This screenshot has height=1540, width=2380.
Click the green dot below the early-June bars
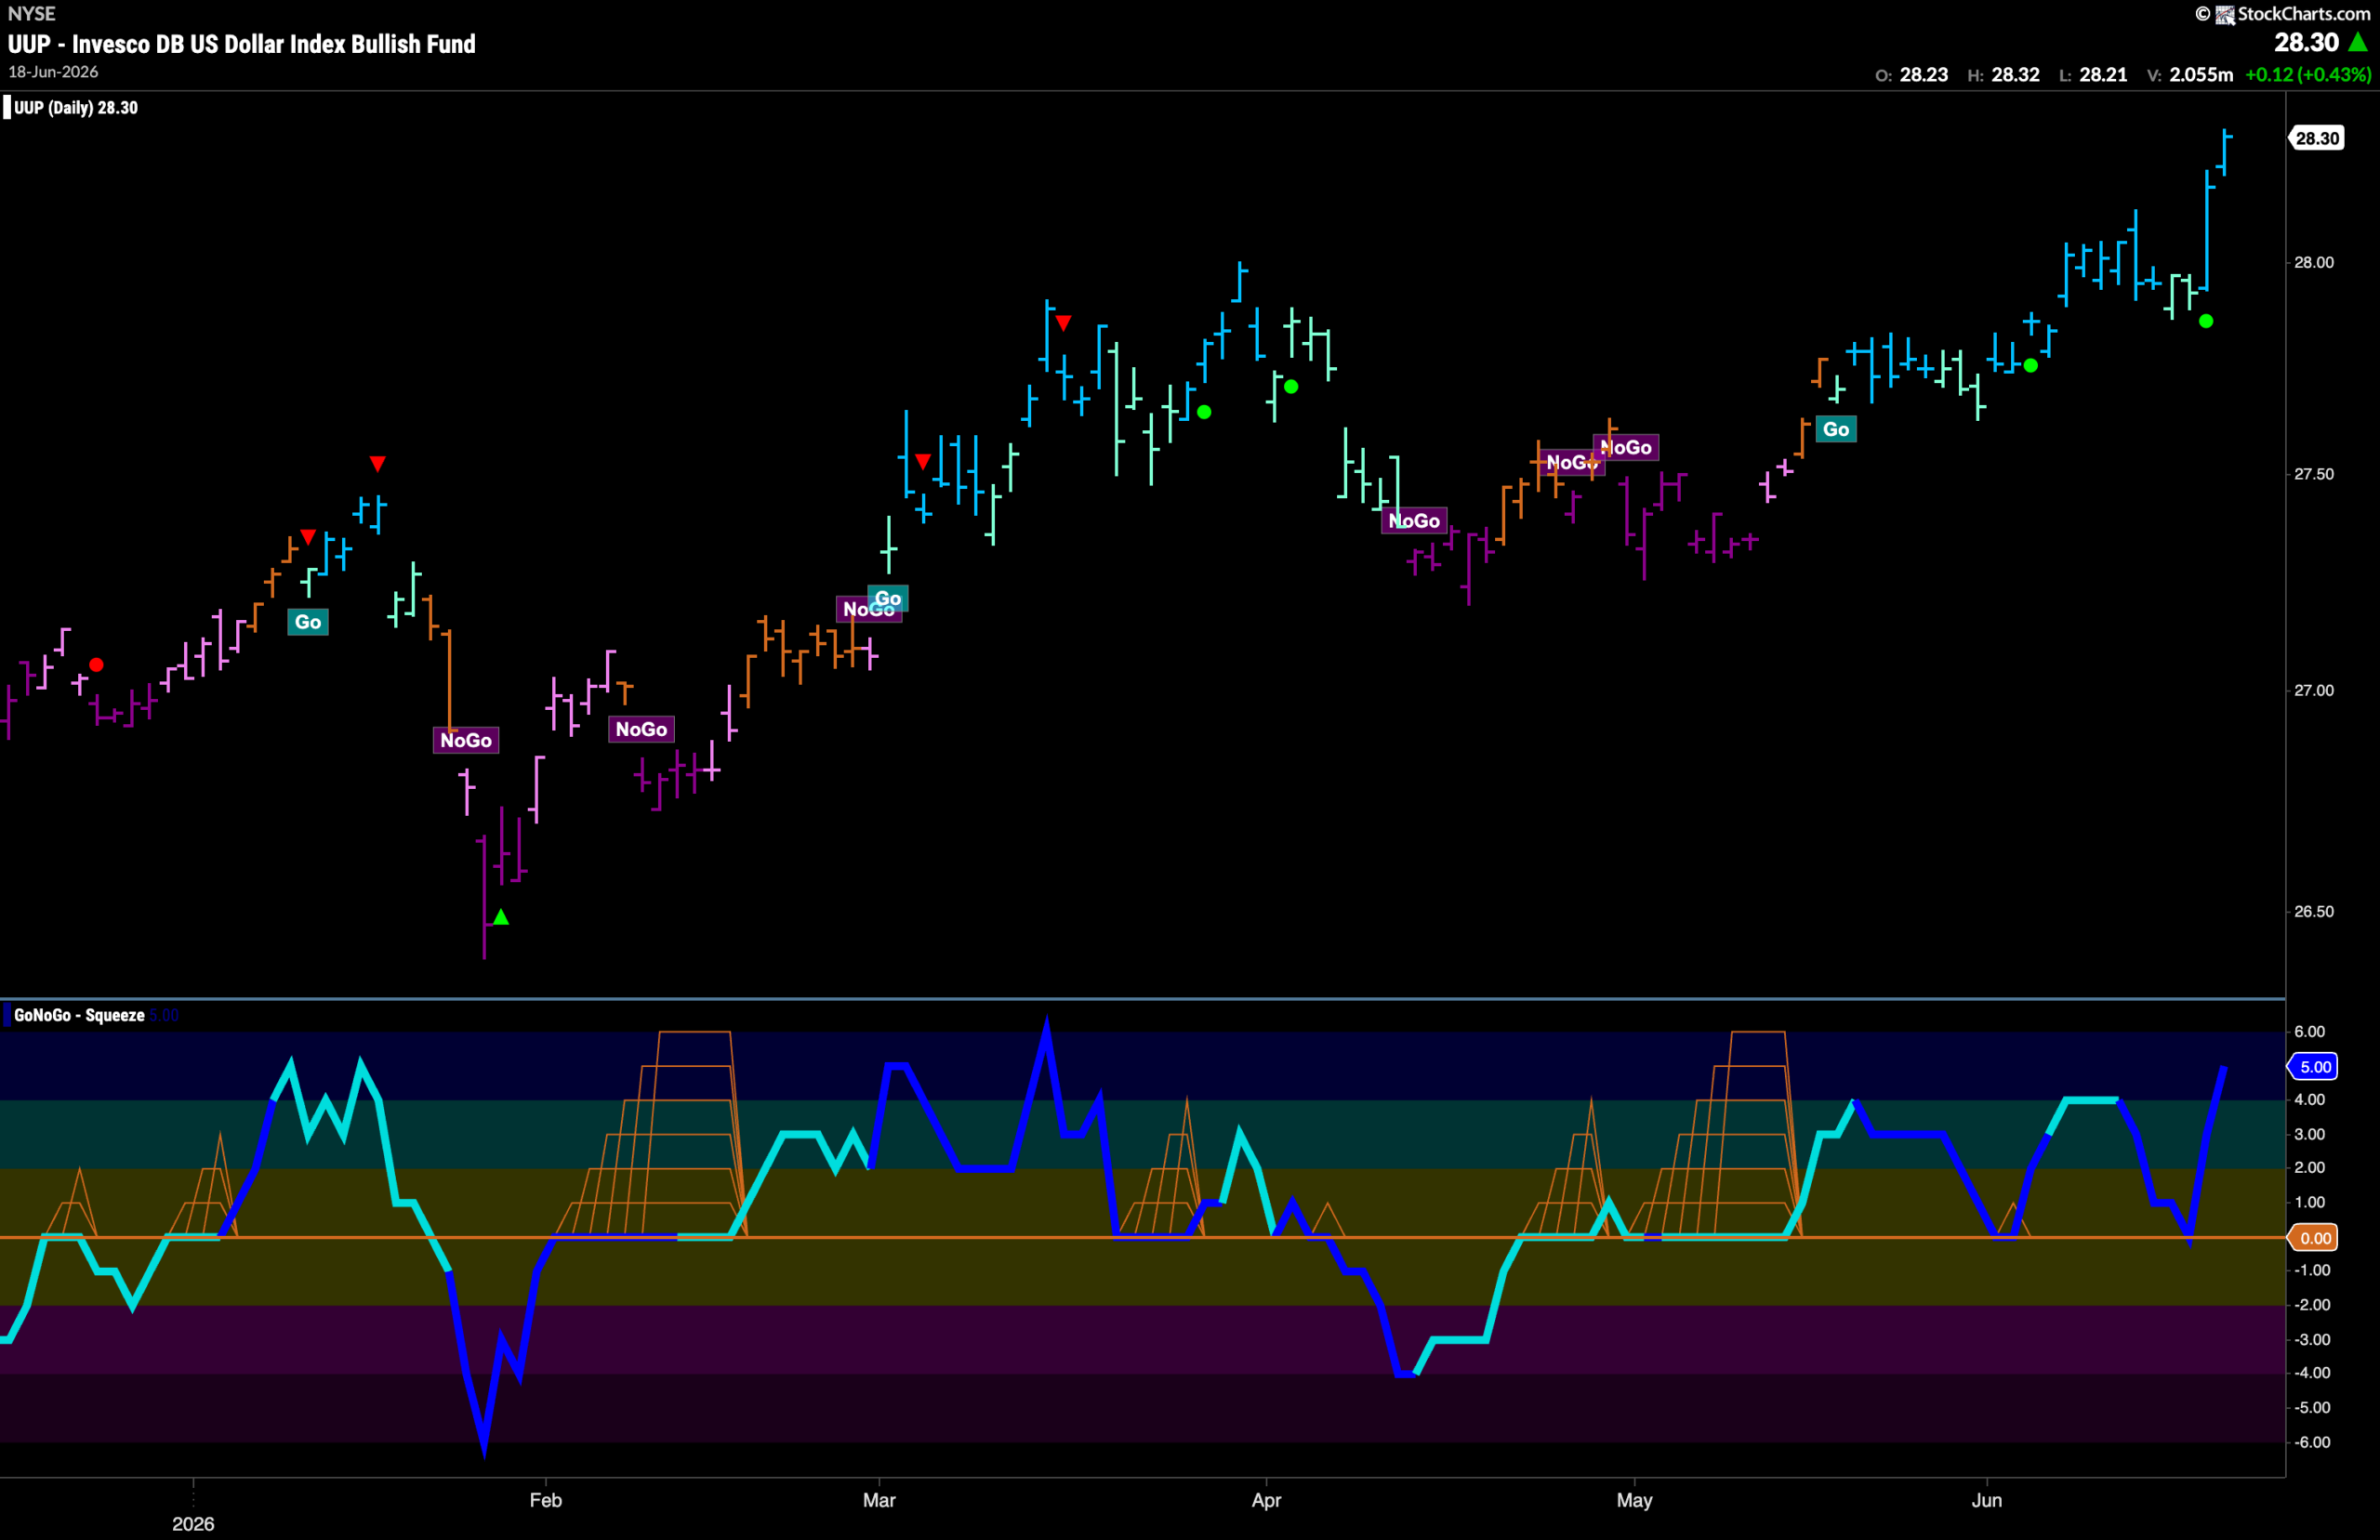point(2030,366)
